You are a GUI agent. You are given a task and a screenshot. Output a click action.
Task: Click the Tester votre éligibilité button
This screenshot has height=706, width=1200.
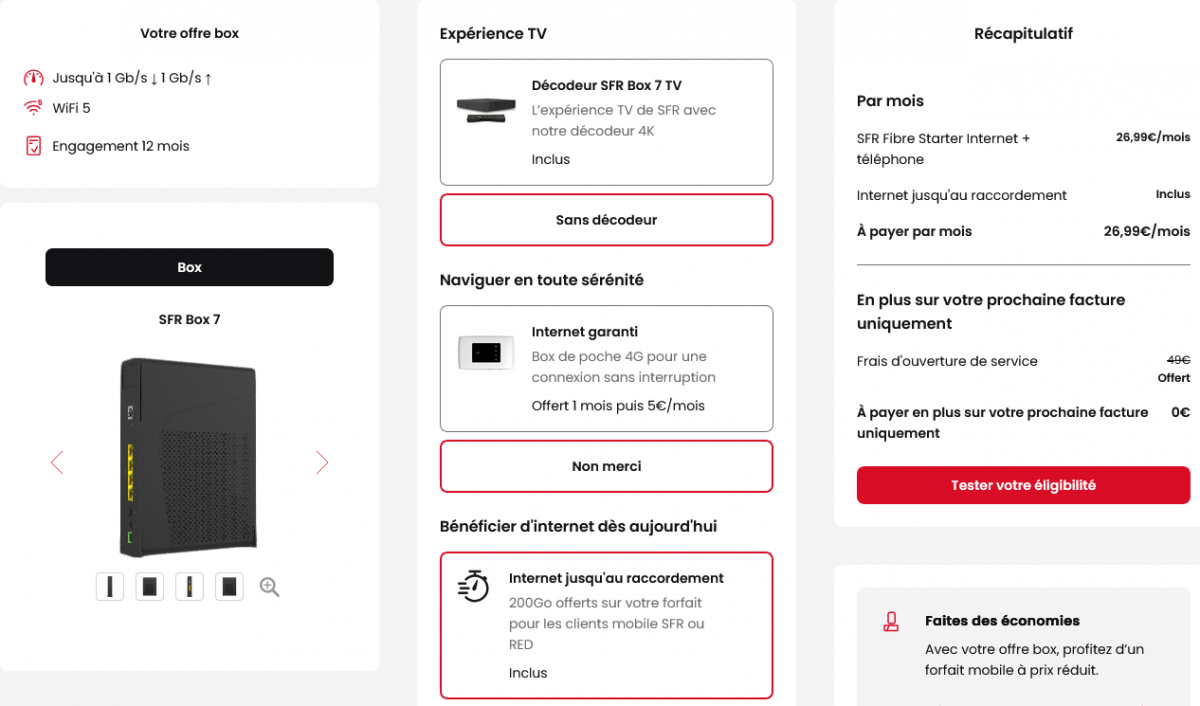[x=1023, y=485]
